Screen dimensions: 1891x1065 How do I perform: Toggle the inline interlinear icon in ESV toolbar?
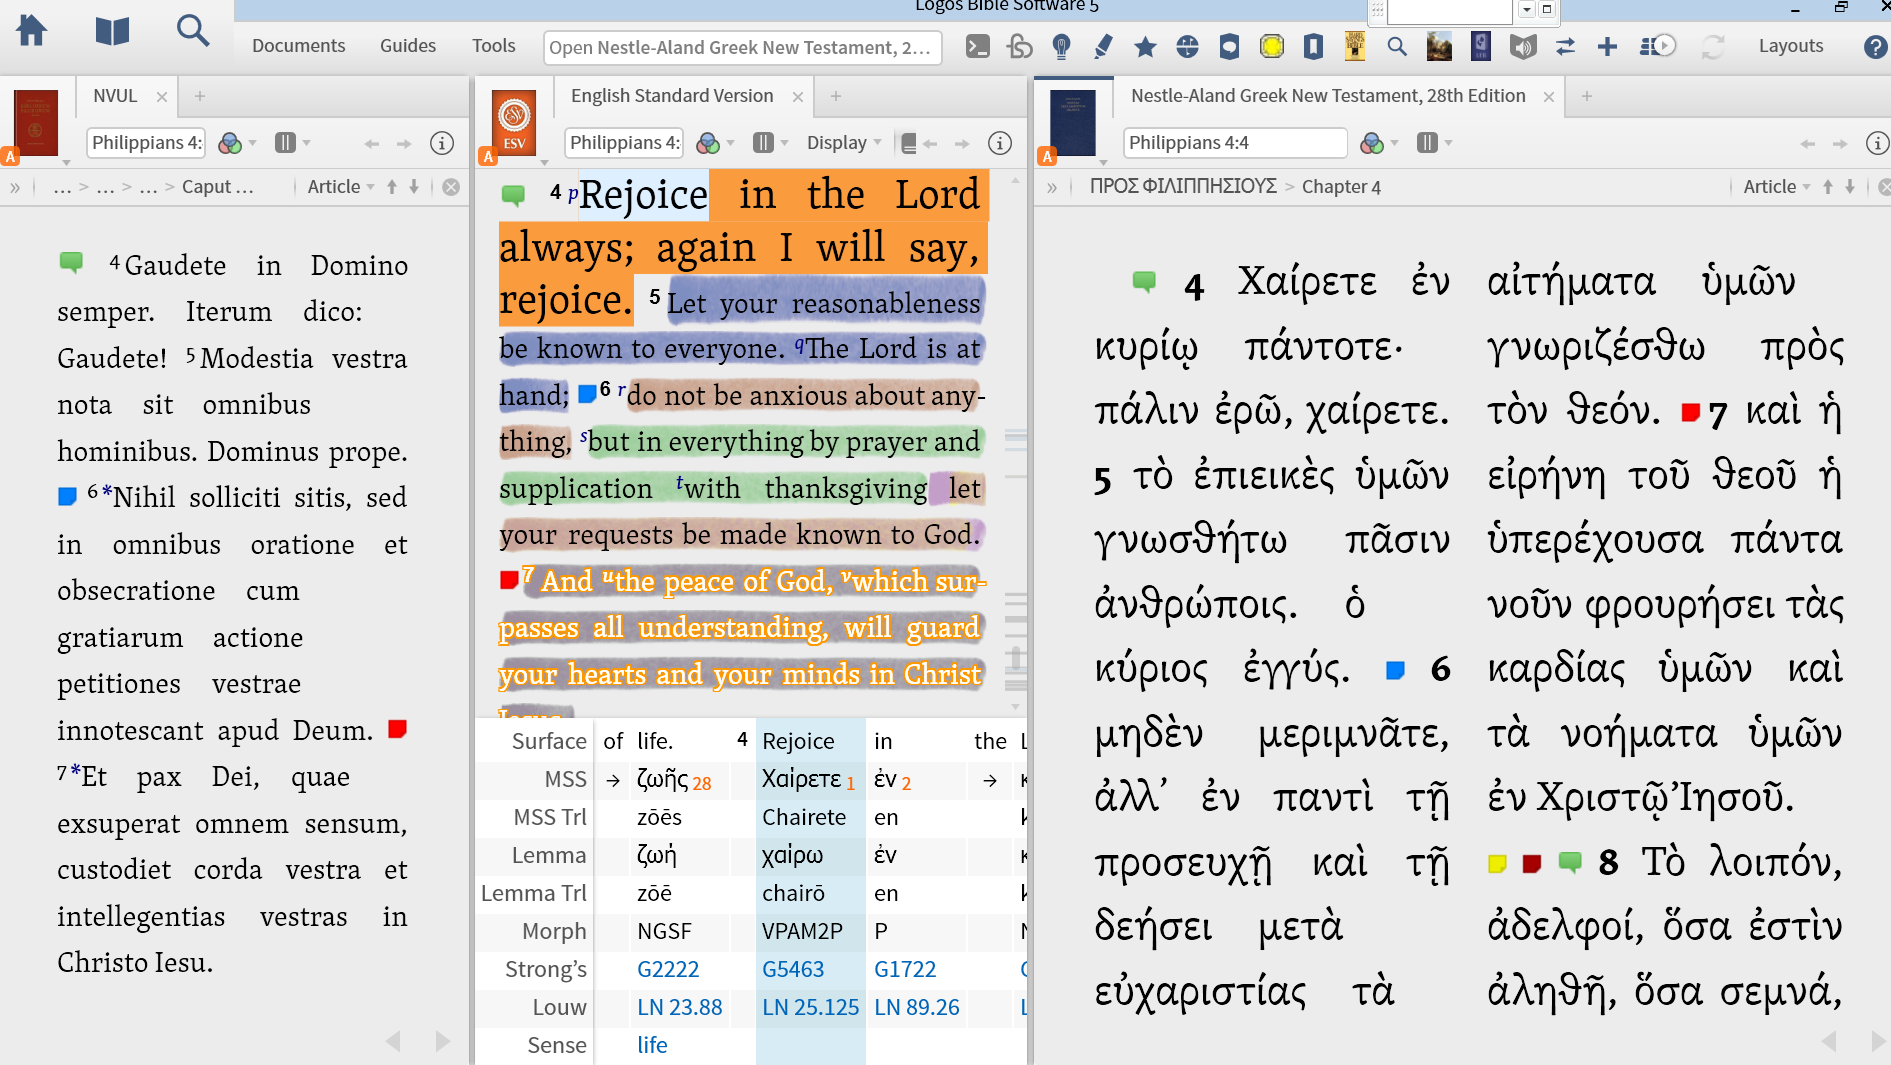pyautogui.click(x=908, y=143)
